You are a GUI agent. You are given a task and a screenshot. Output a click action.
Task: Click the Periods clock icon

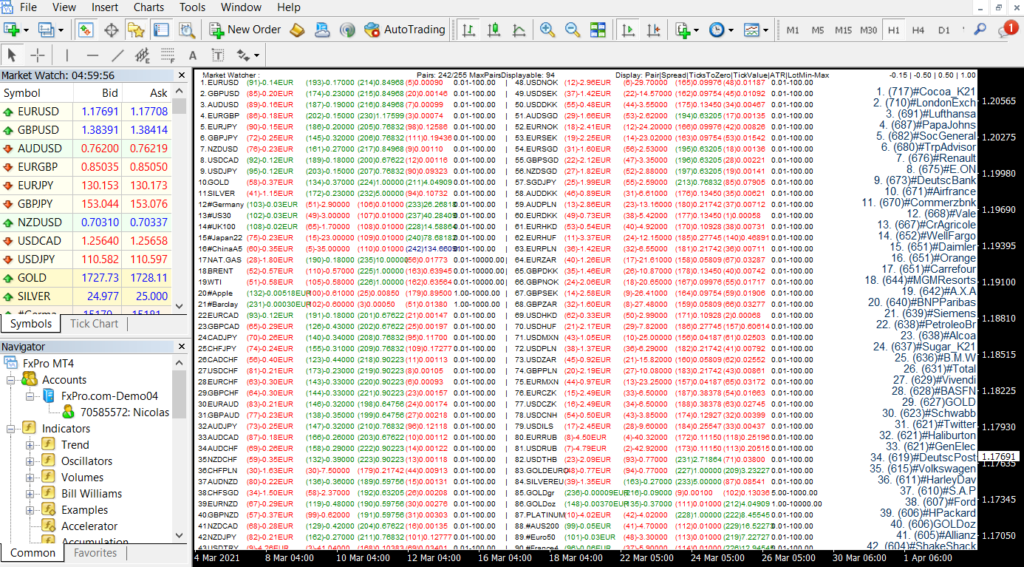point(716,29)
